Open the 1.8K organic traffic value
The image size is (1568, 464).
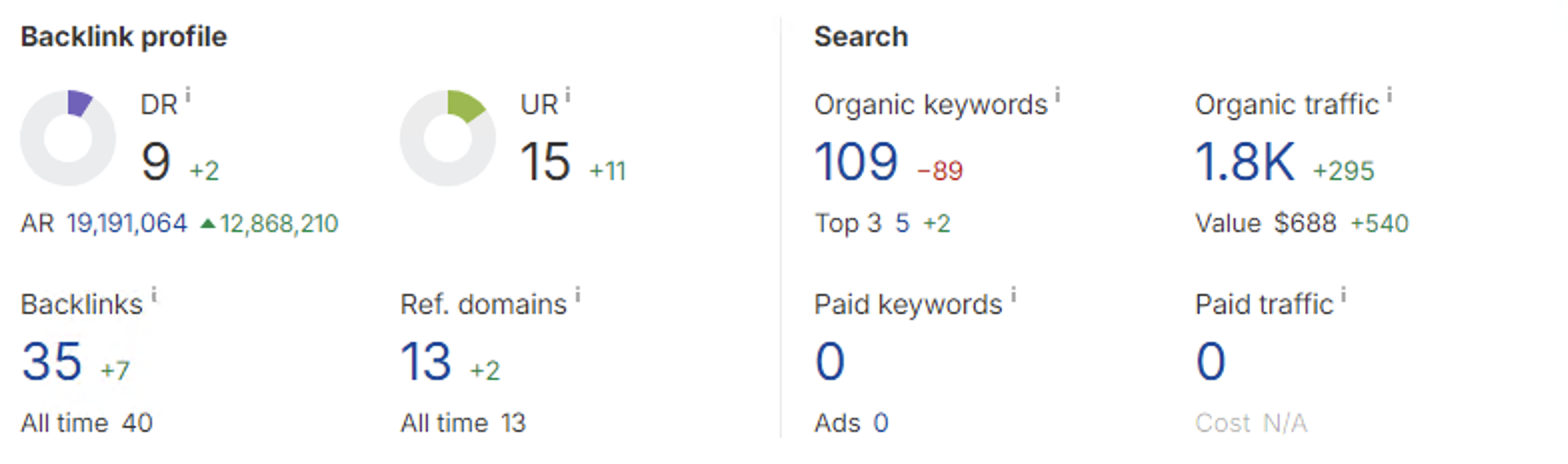point(1245,161)
